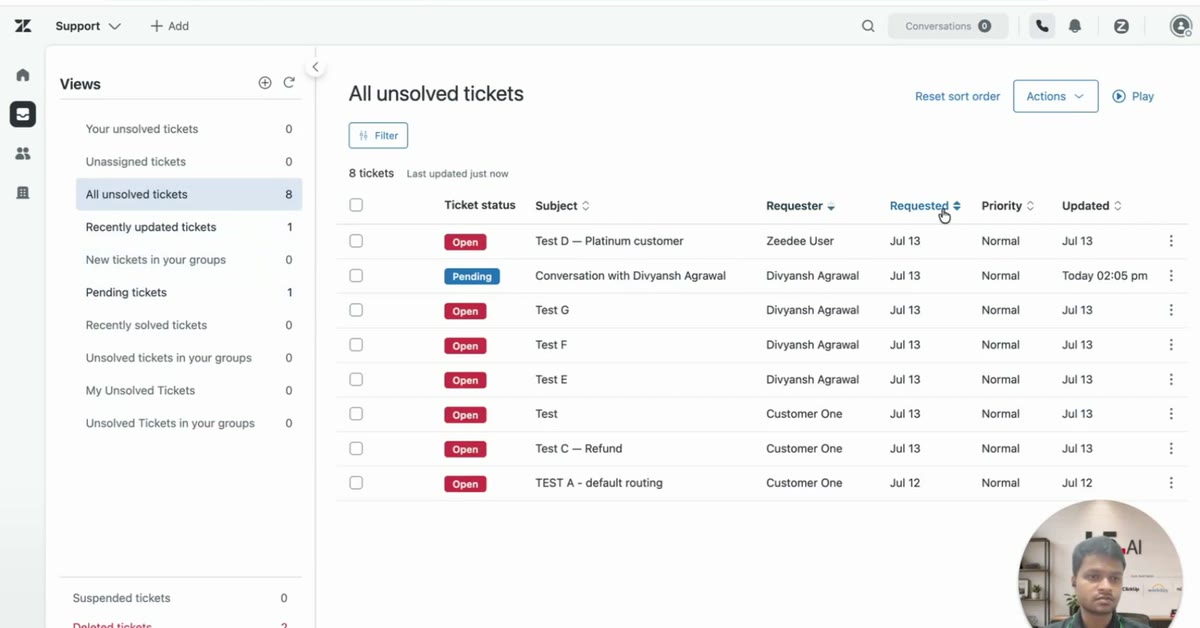1200x628 pixels.
Task: Check the Test D — Platinum customer ticket
Action: (x=356, y=241)
